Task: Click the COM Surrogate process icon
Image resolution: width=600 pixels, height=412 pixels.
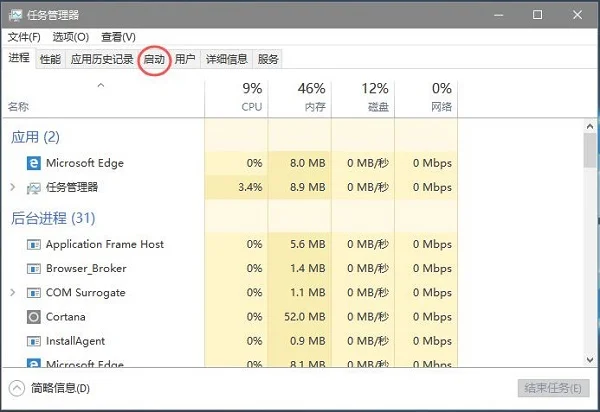Action: [x=34, y=293]
